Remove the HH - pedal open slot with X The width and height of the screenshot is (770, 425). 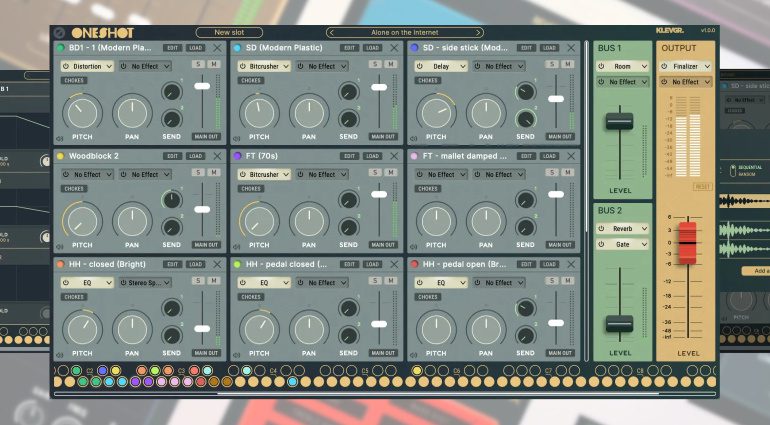click(572, 264)
